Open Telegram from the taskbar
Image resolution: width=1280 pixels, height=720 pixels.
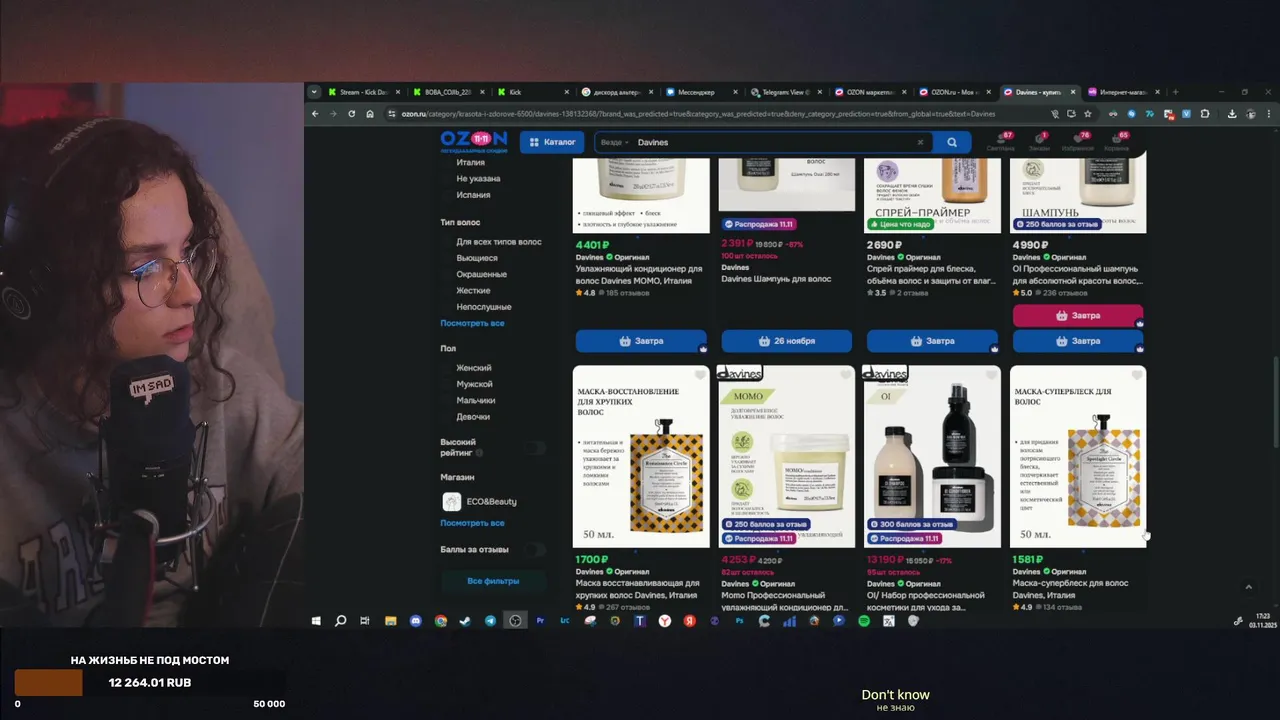pos(490,621)
